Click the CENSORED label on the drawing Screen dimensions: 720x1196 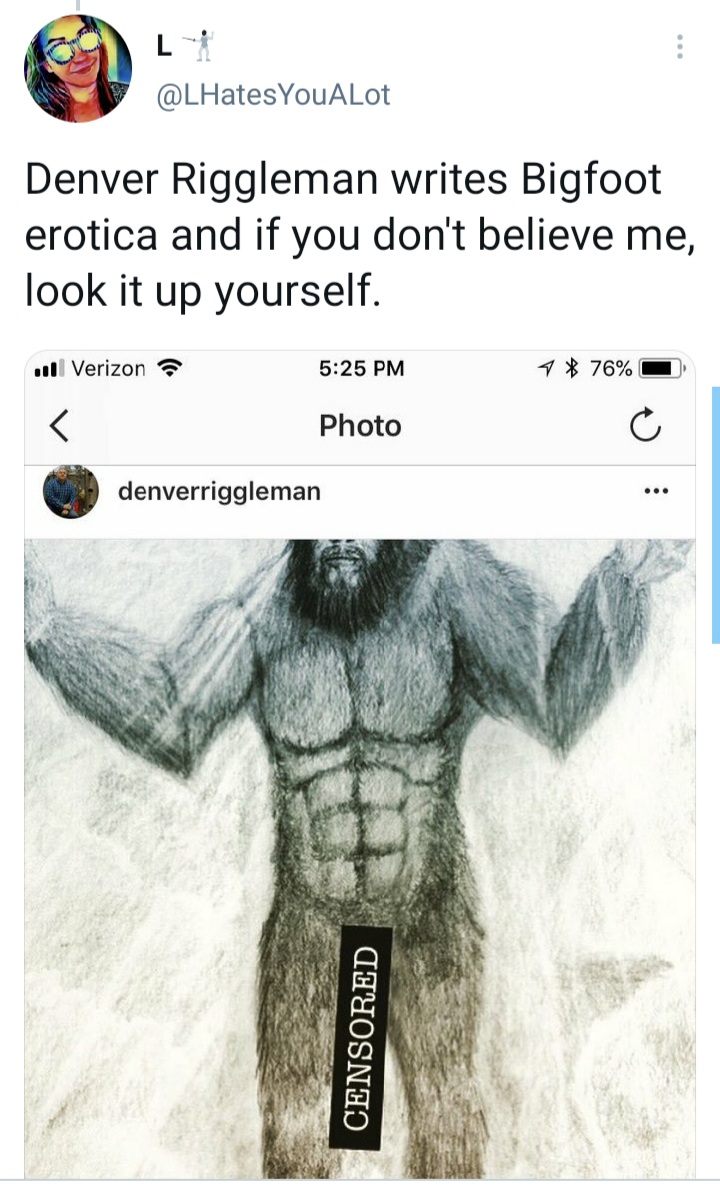click(361, 1037)
